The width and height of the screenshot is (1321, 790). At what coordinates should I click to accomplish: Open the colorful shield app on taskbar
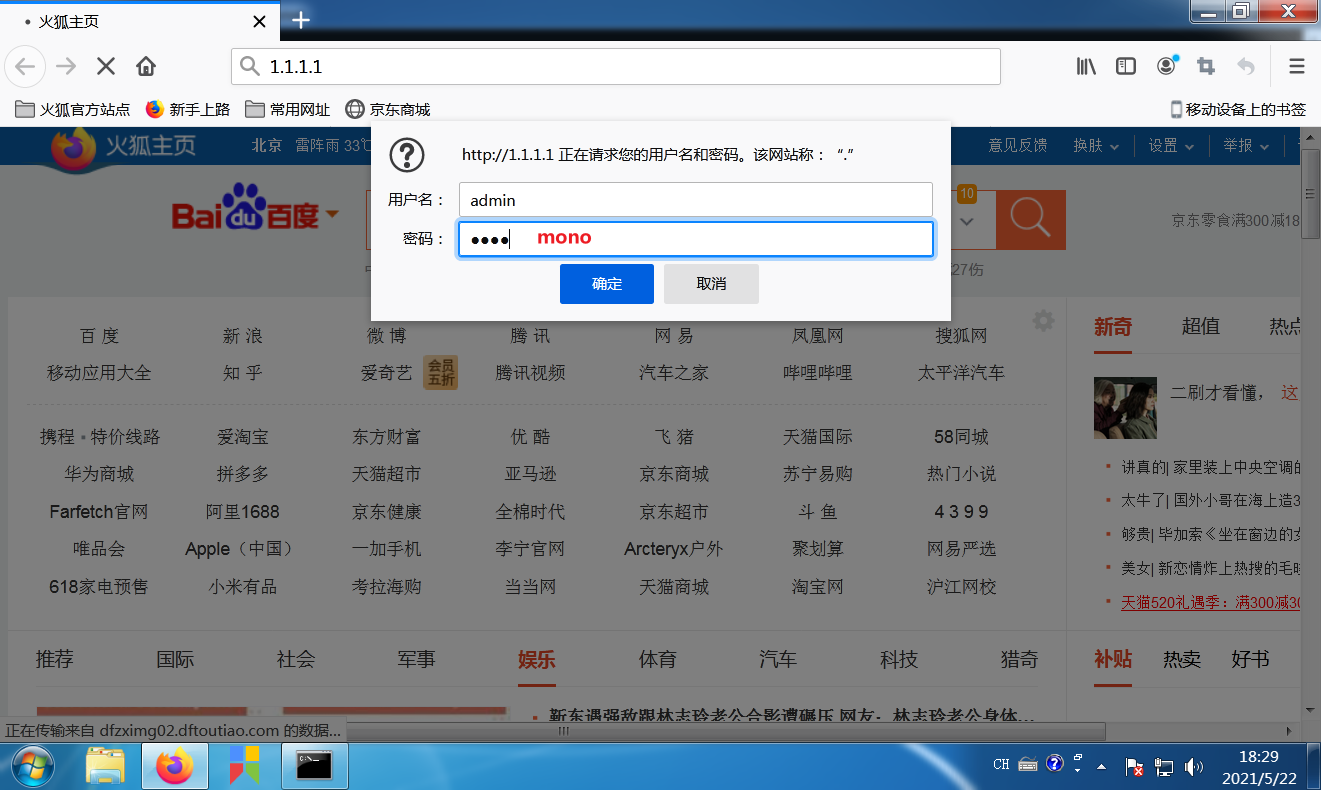pyautogui.click(x=244, y=767)
